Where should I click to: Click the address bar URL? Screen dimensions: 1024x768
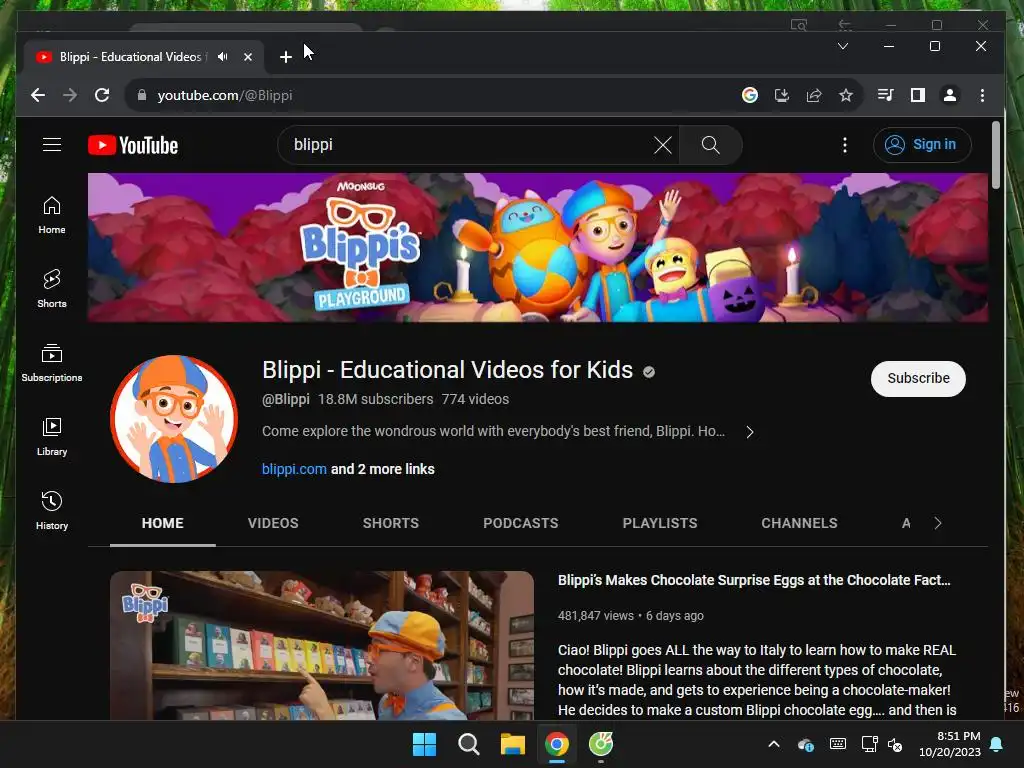225,95
